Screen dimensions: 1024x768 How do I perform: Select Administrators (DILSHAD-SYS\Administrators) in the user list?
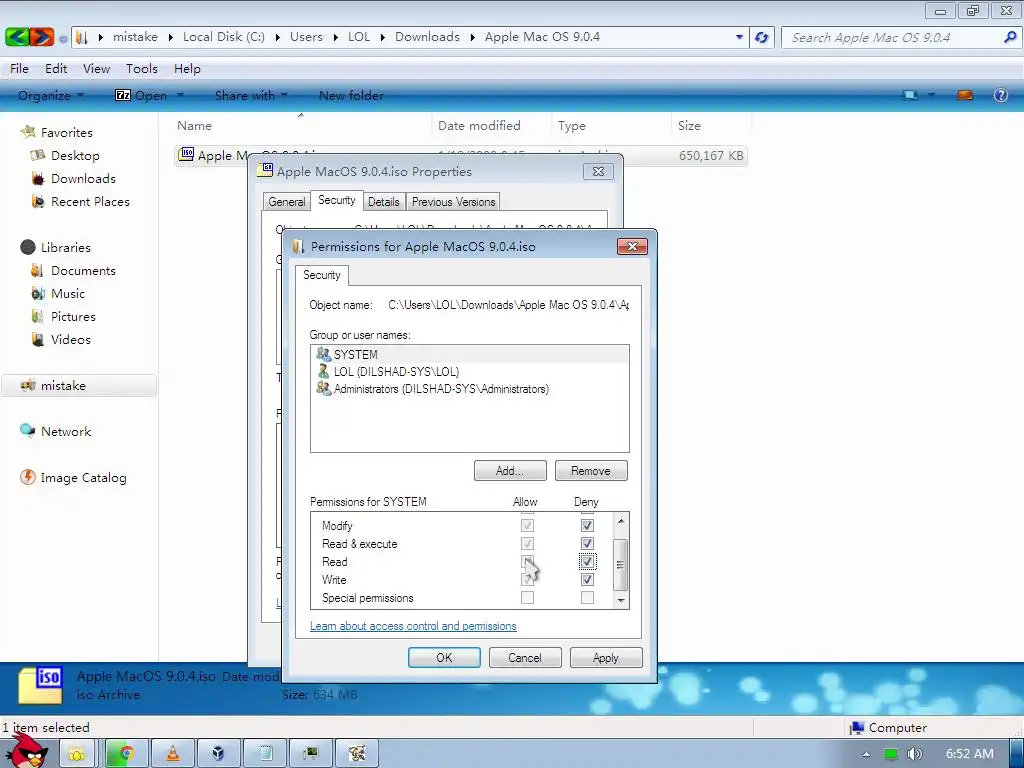click(x=441, y=389)
